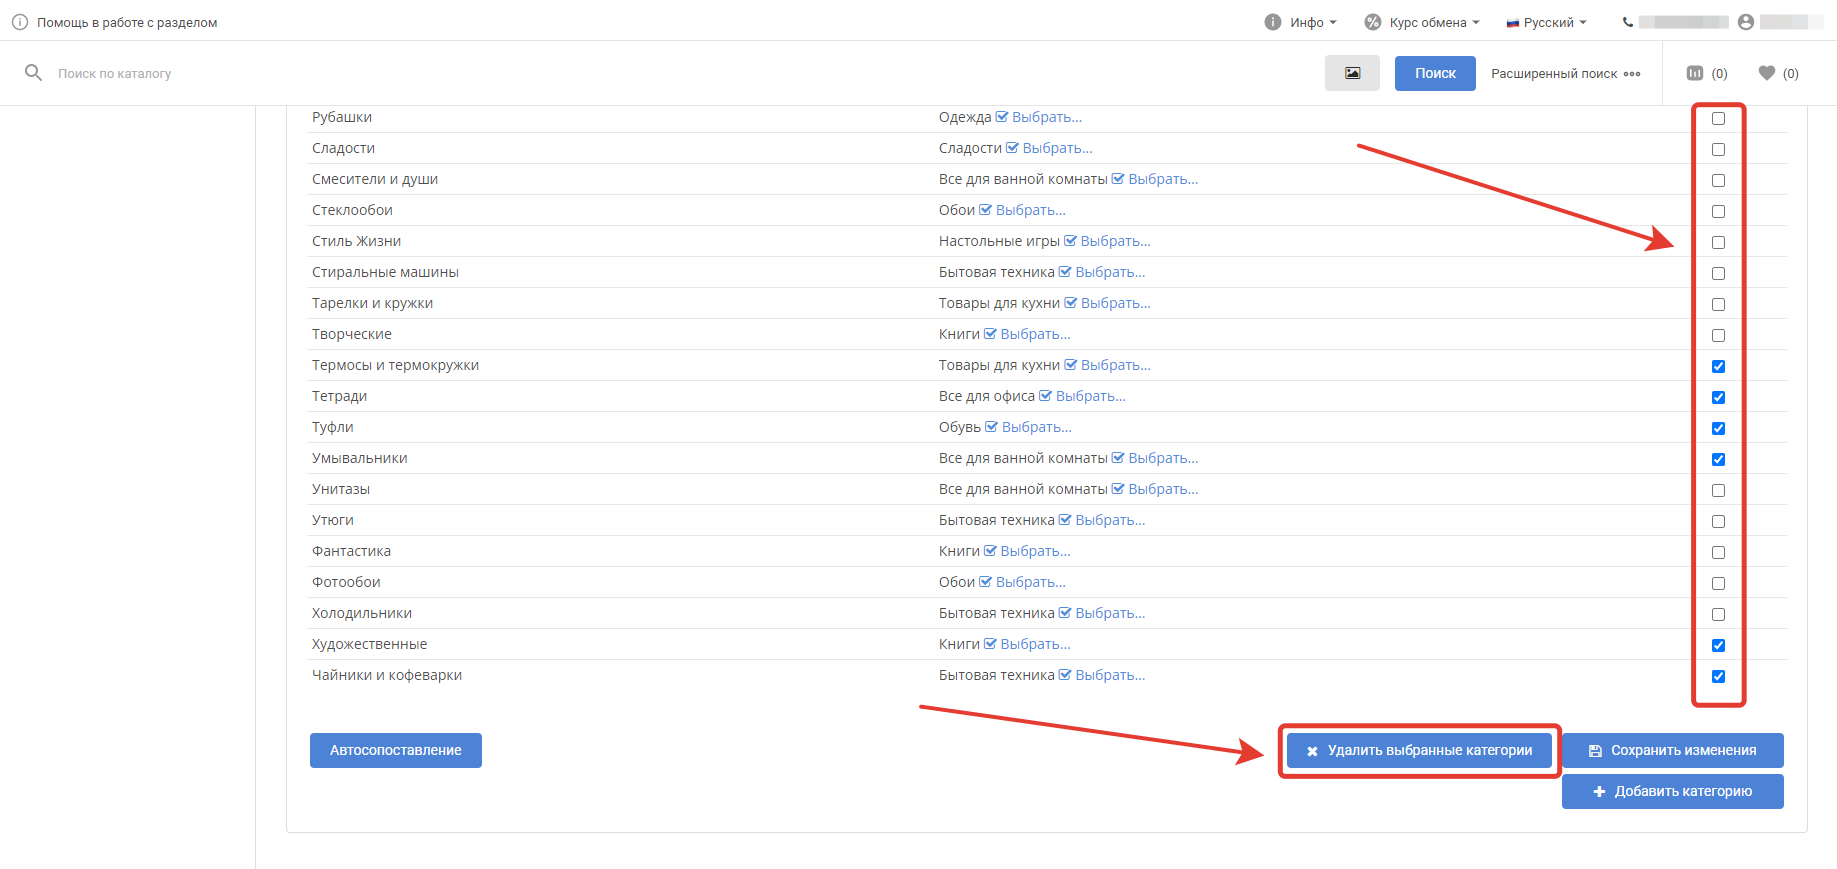Uncheck the Тетради category checkbox
The image size is (1837, 869).
1718,397
